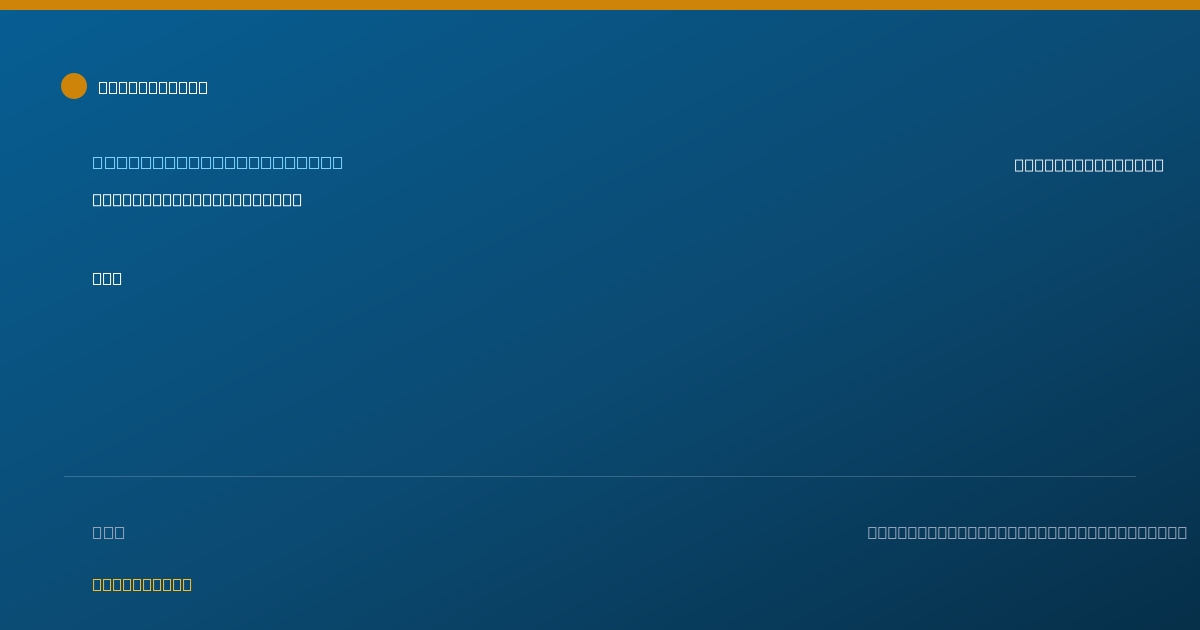Click the white text at top right

pos(1089,165)
